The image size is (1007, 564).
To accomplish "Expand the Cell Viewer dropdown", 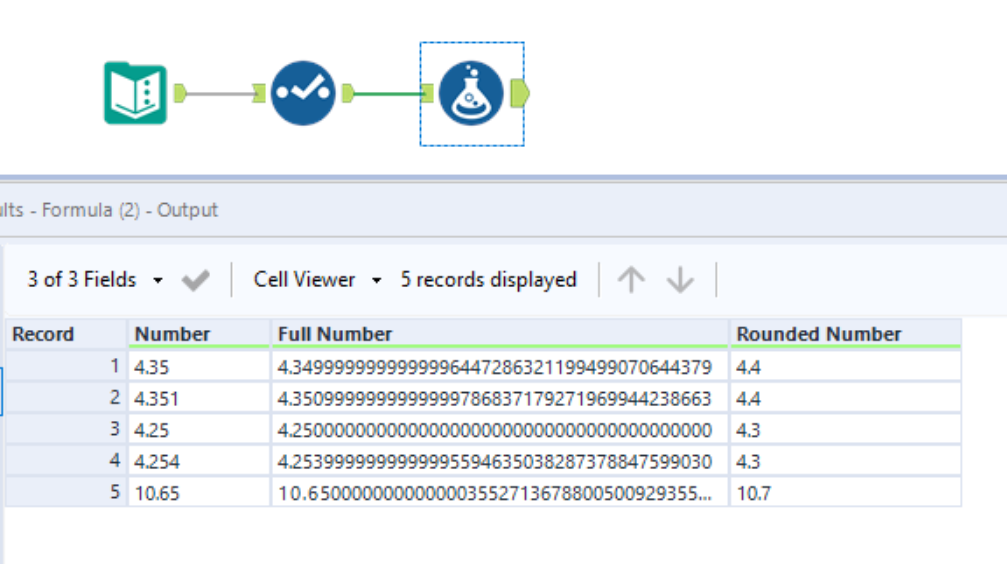I will [x=317, y=280].
